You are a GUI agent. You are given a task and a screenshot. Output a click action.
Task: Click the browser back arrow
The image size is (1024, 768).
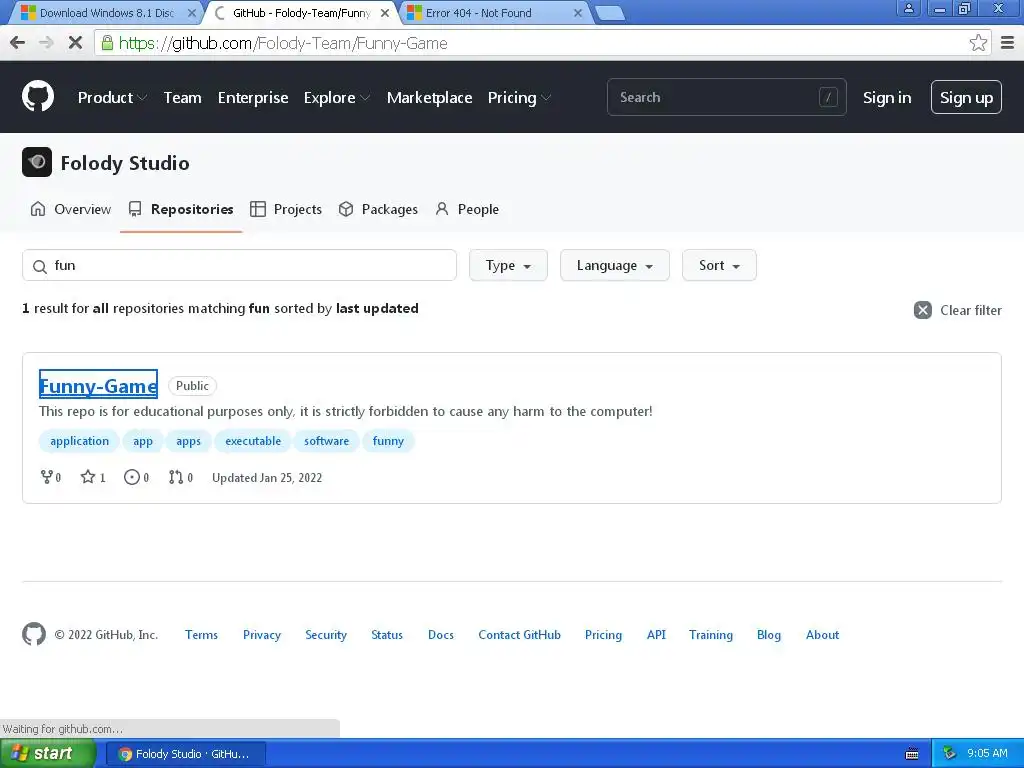coord(18,43)
